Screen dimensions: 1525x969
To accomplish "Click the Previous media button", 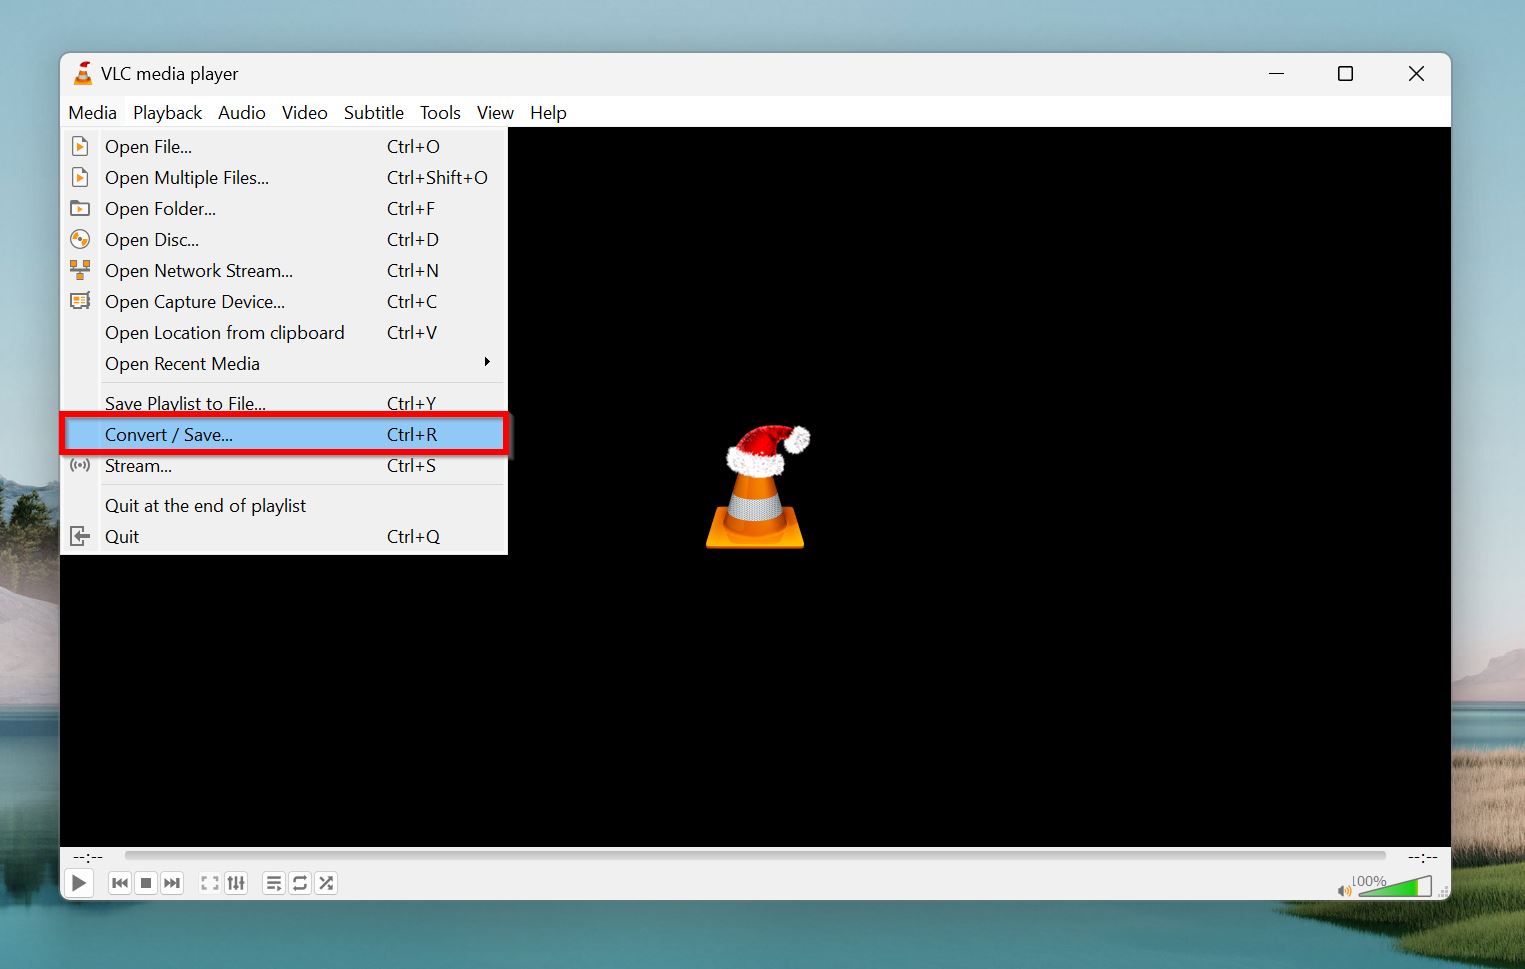I will pos(120,883).
